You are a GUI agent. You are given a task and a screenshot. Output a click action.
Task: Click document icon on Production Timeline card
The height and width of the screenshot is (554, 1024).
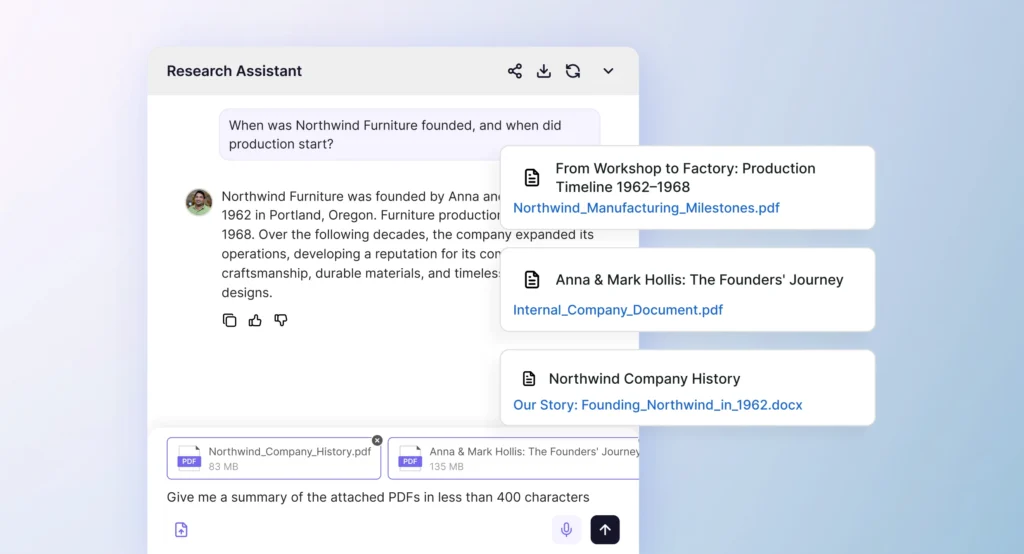click(532, 177)
